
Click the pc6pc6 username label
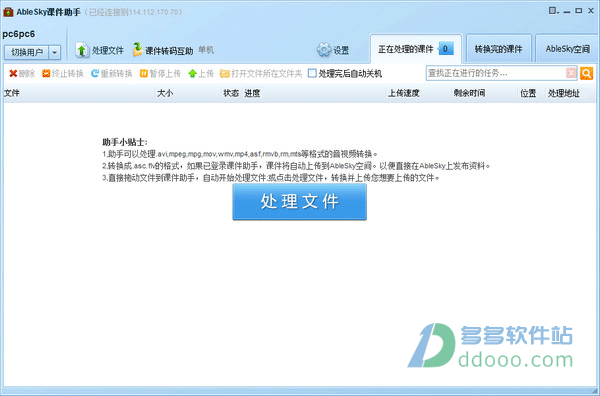[19, 34]
